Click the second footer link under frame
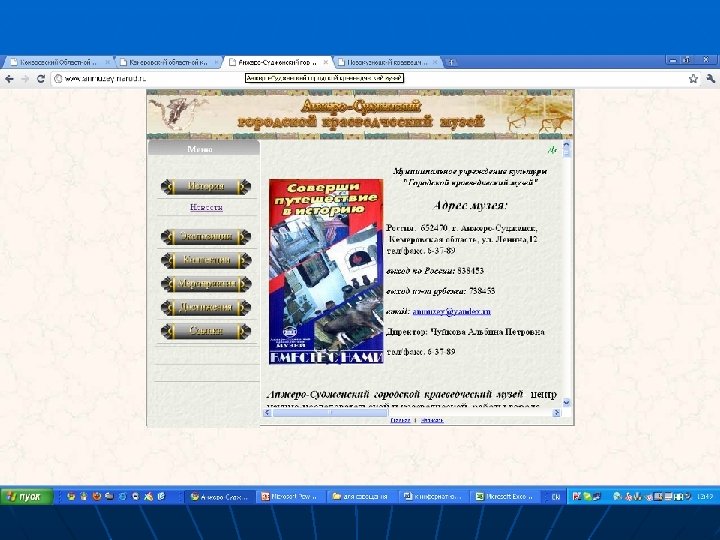Viewport: 720px width, 540px height. tap(432, 420)
